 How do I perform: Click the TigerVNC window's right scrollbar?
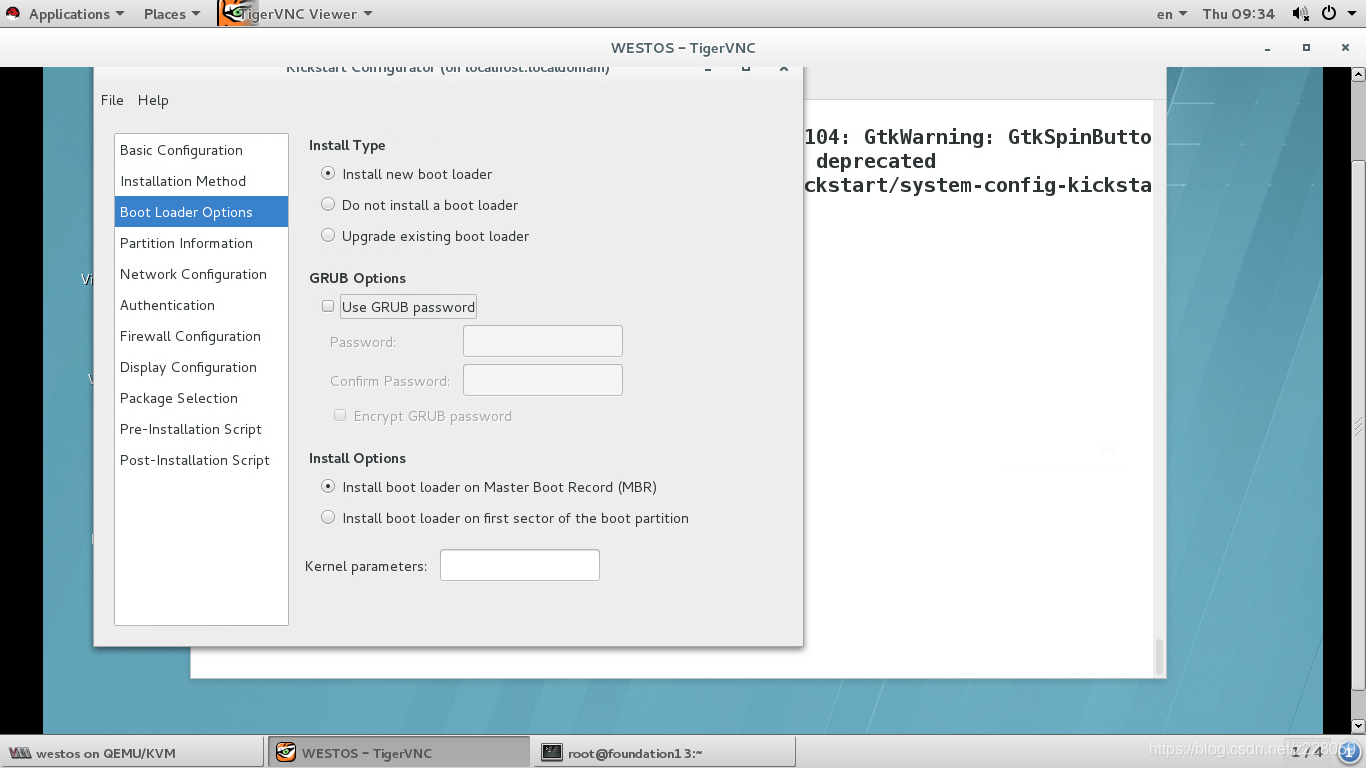click(1358, 425)
